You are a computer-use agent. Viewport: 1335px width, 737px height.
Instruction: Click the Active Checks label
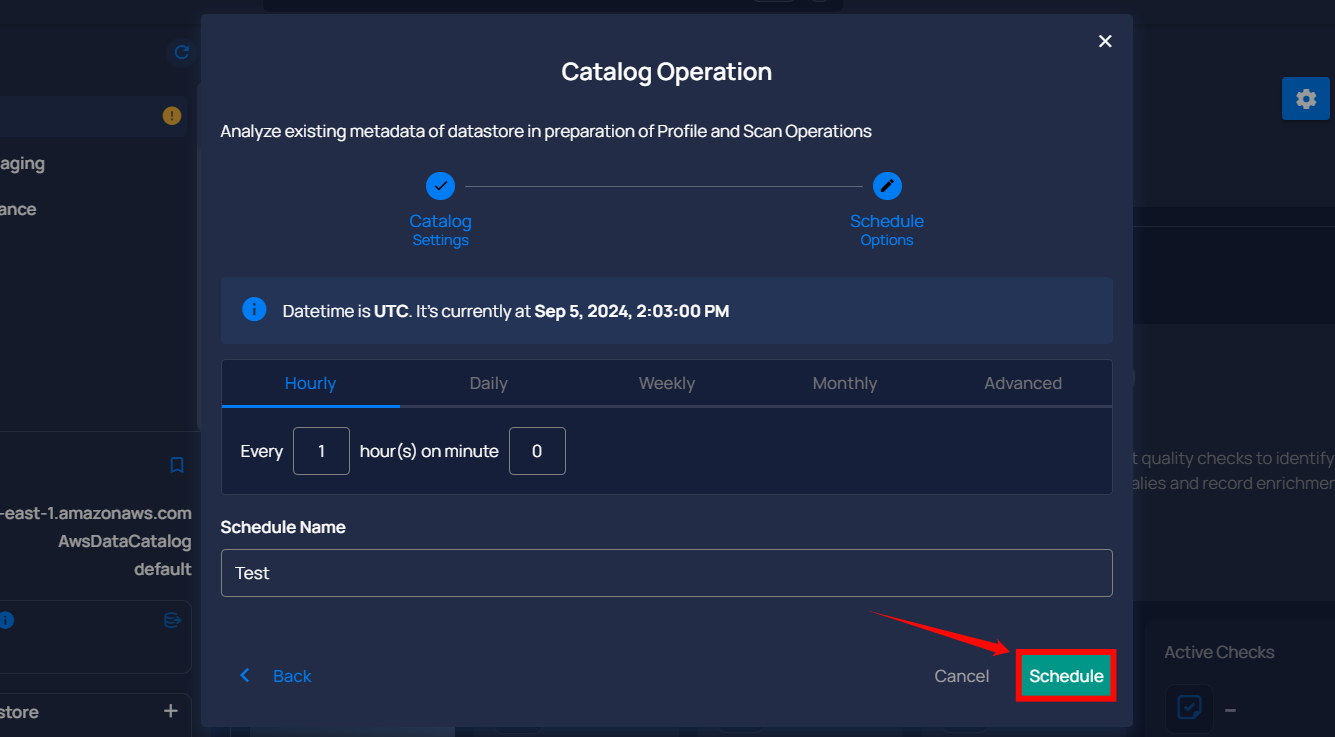(x=1219, y=652)
